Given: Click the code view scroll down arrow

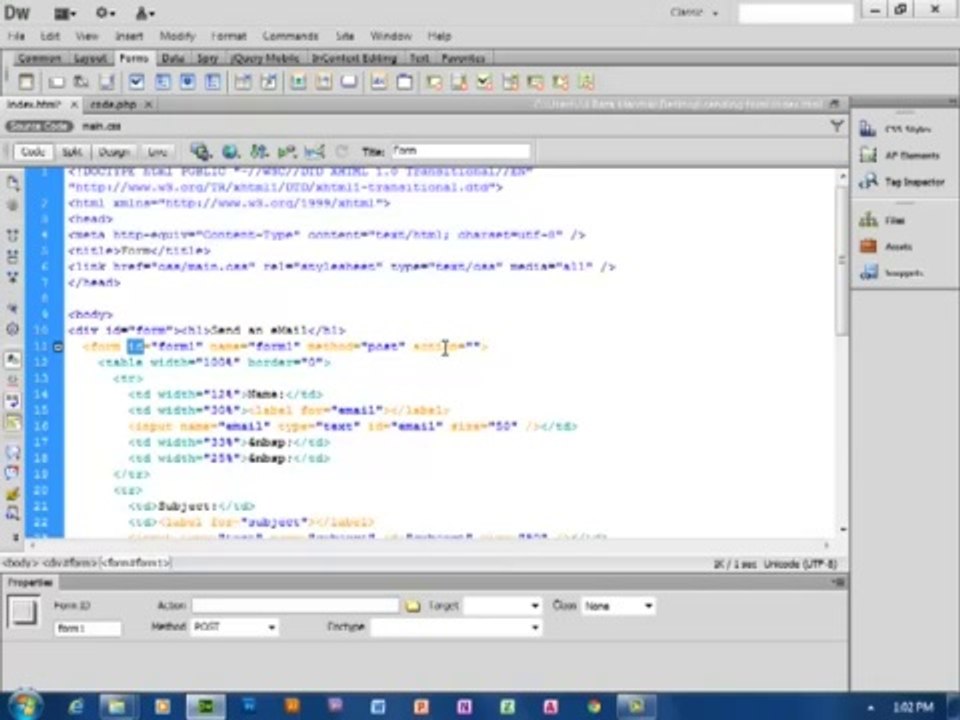Looking at the screenshot, I should tap(842, 529).
